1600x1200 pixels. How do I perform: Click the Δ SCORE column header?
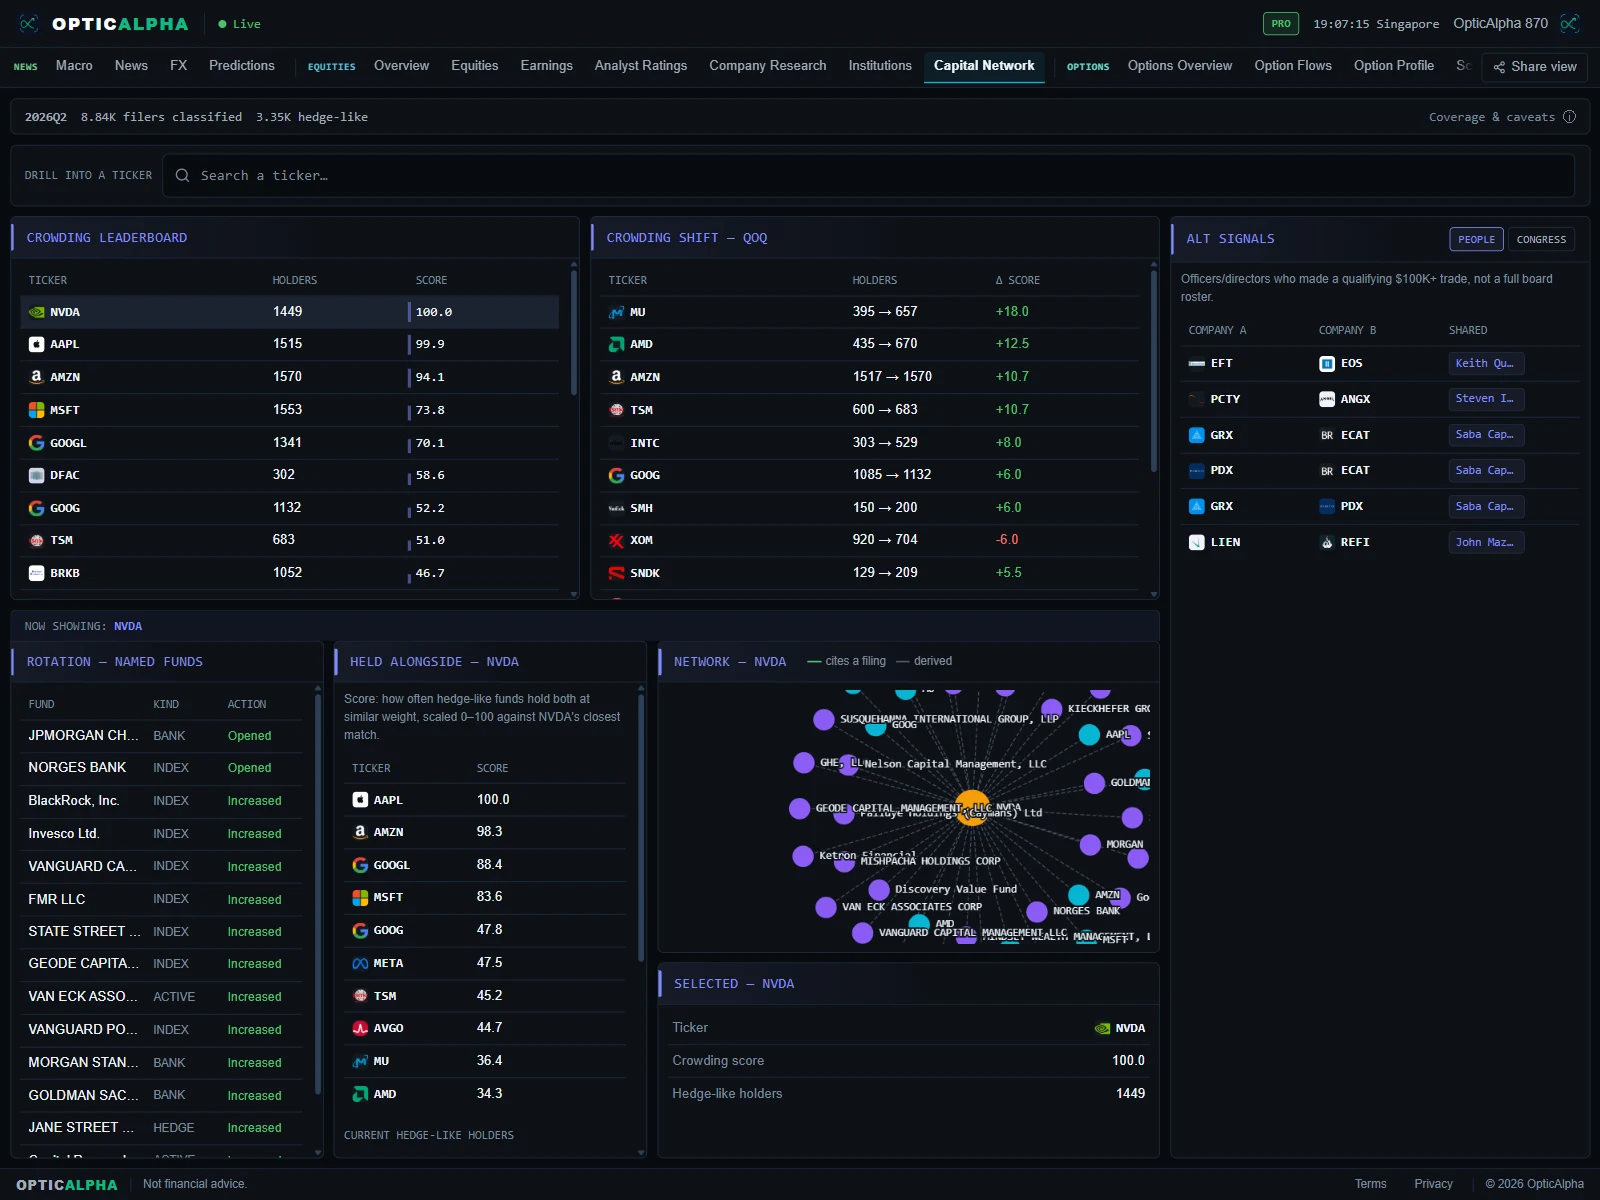click(x=1018, y=281)
